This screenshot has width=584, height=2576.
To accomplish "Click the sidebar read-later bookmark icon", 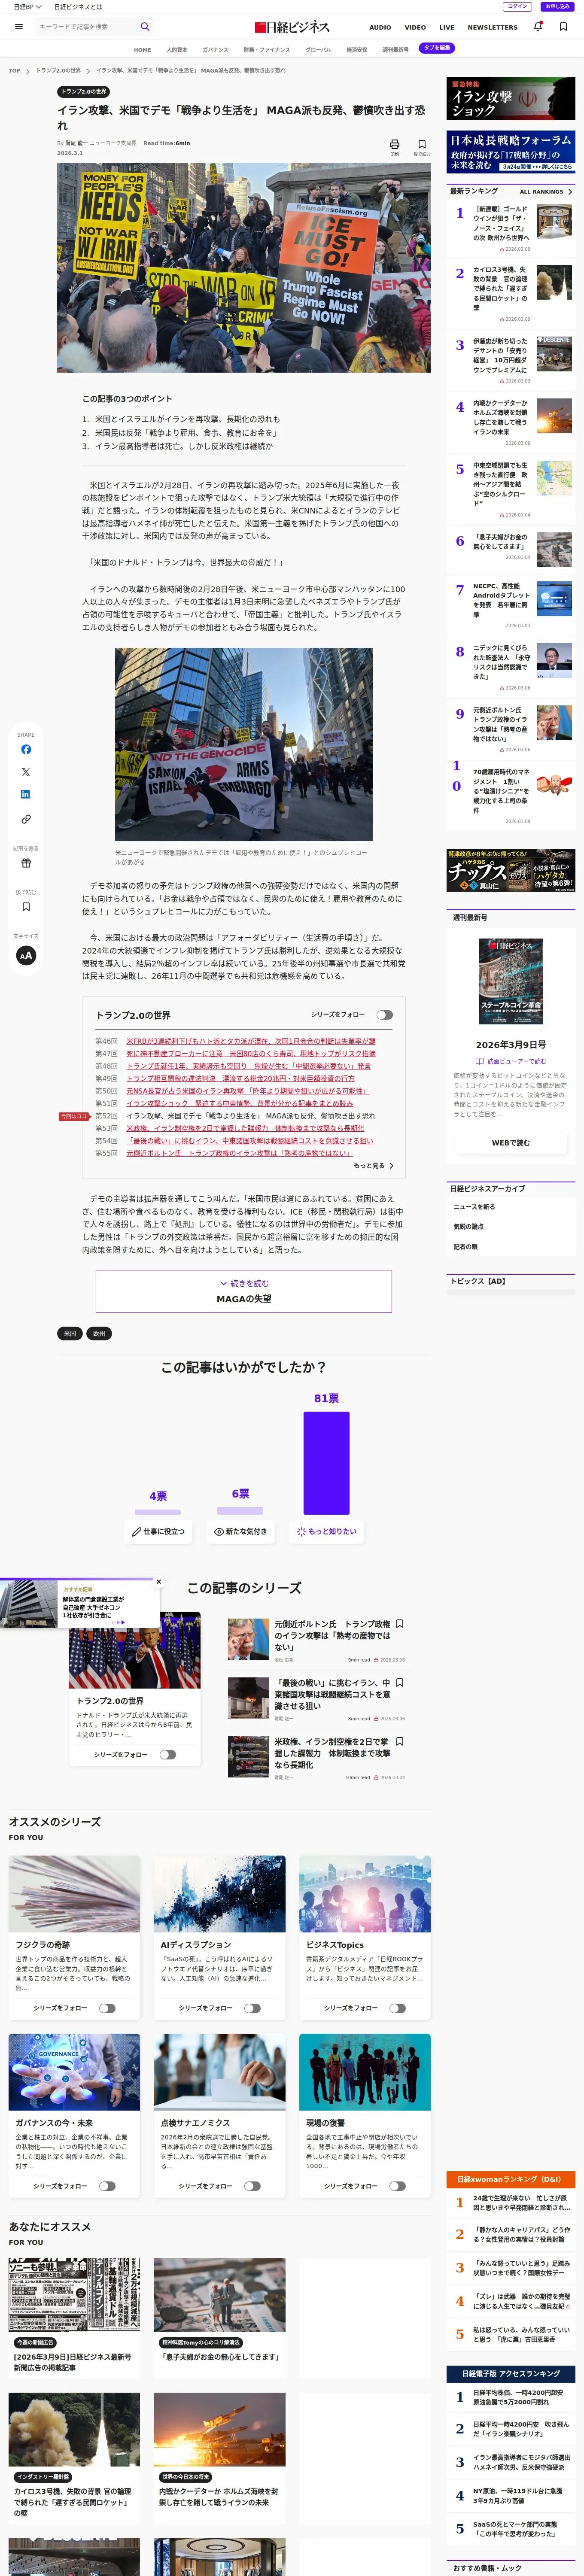I will pyautogui.click(x=26, y=907).
